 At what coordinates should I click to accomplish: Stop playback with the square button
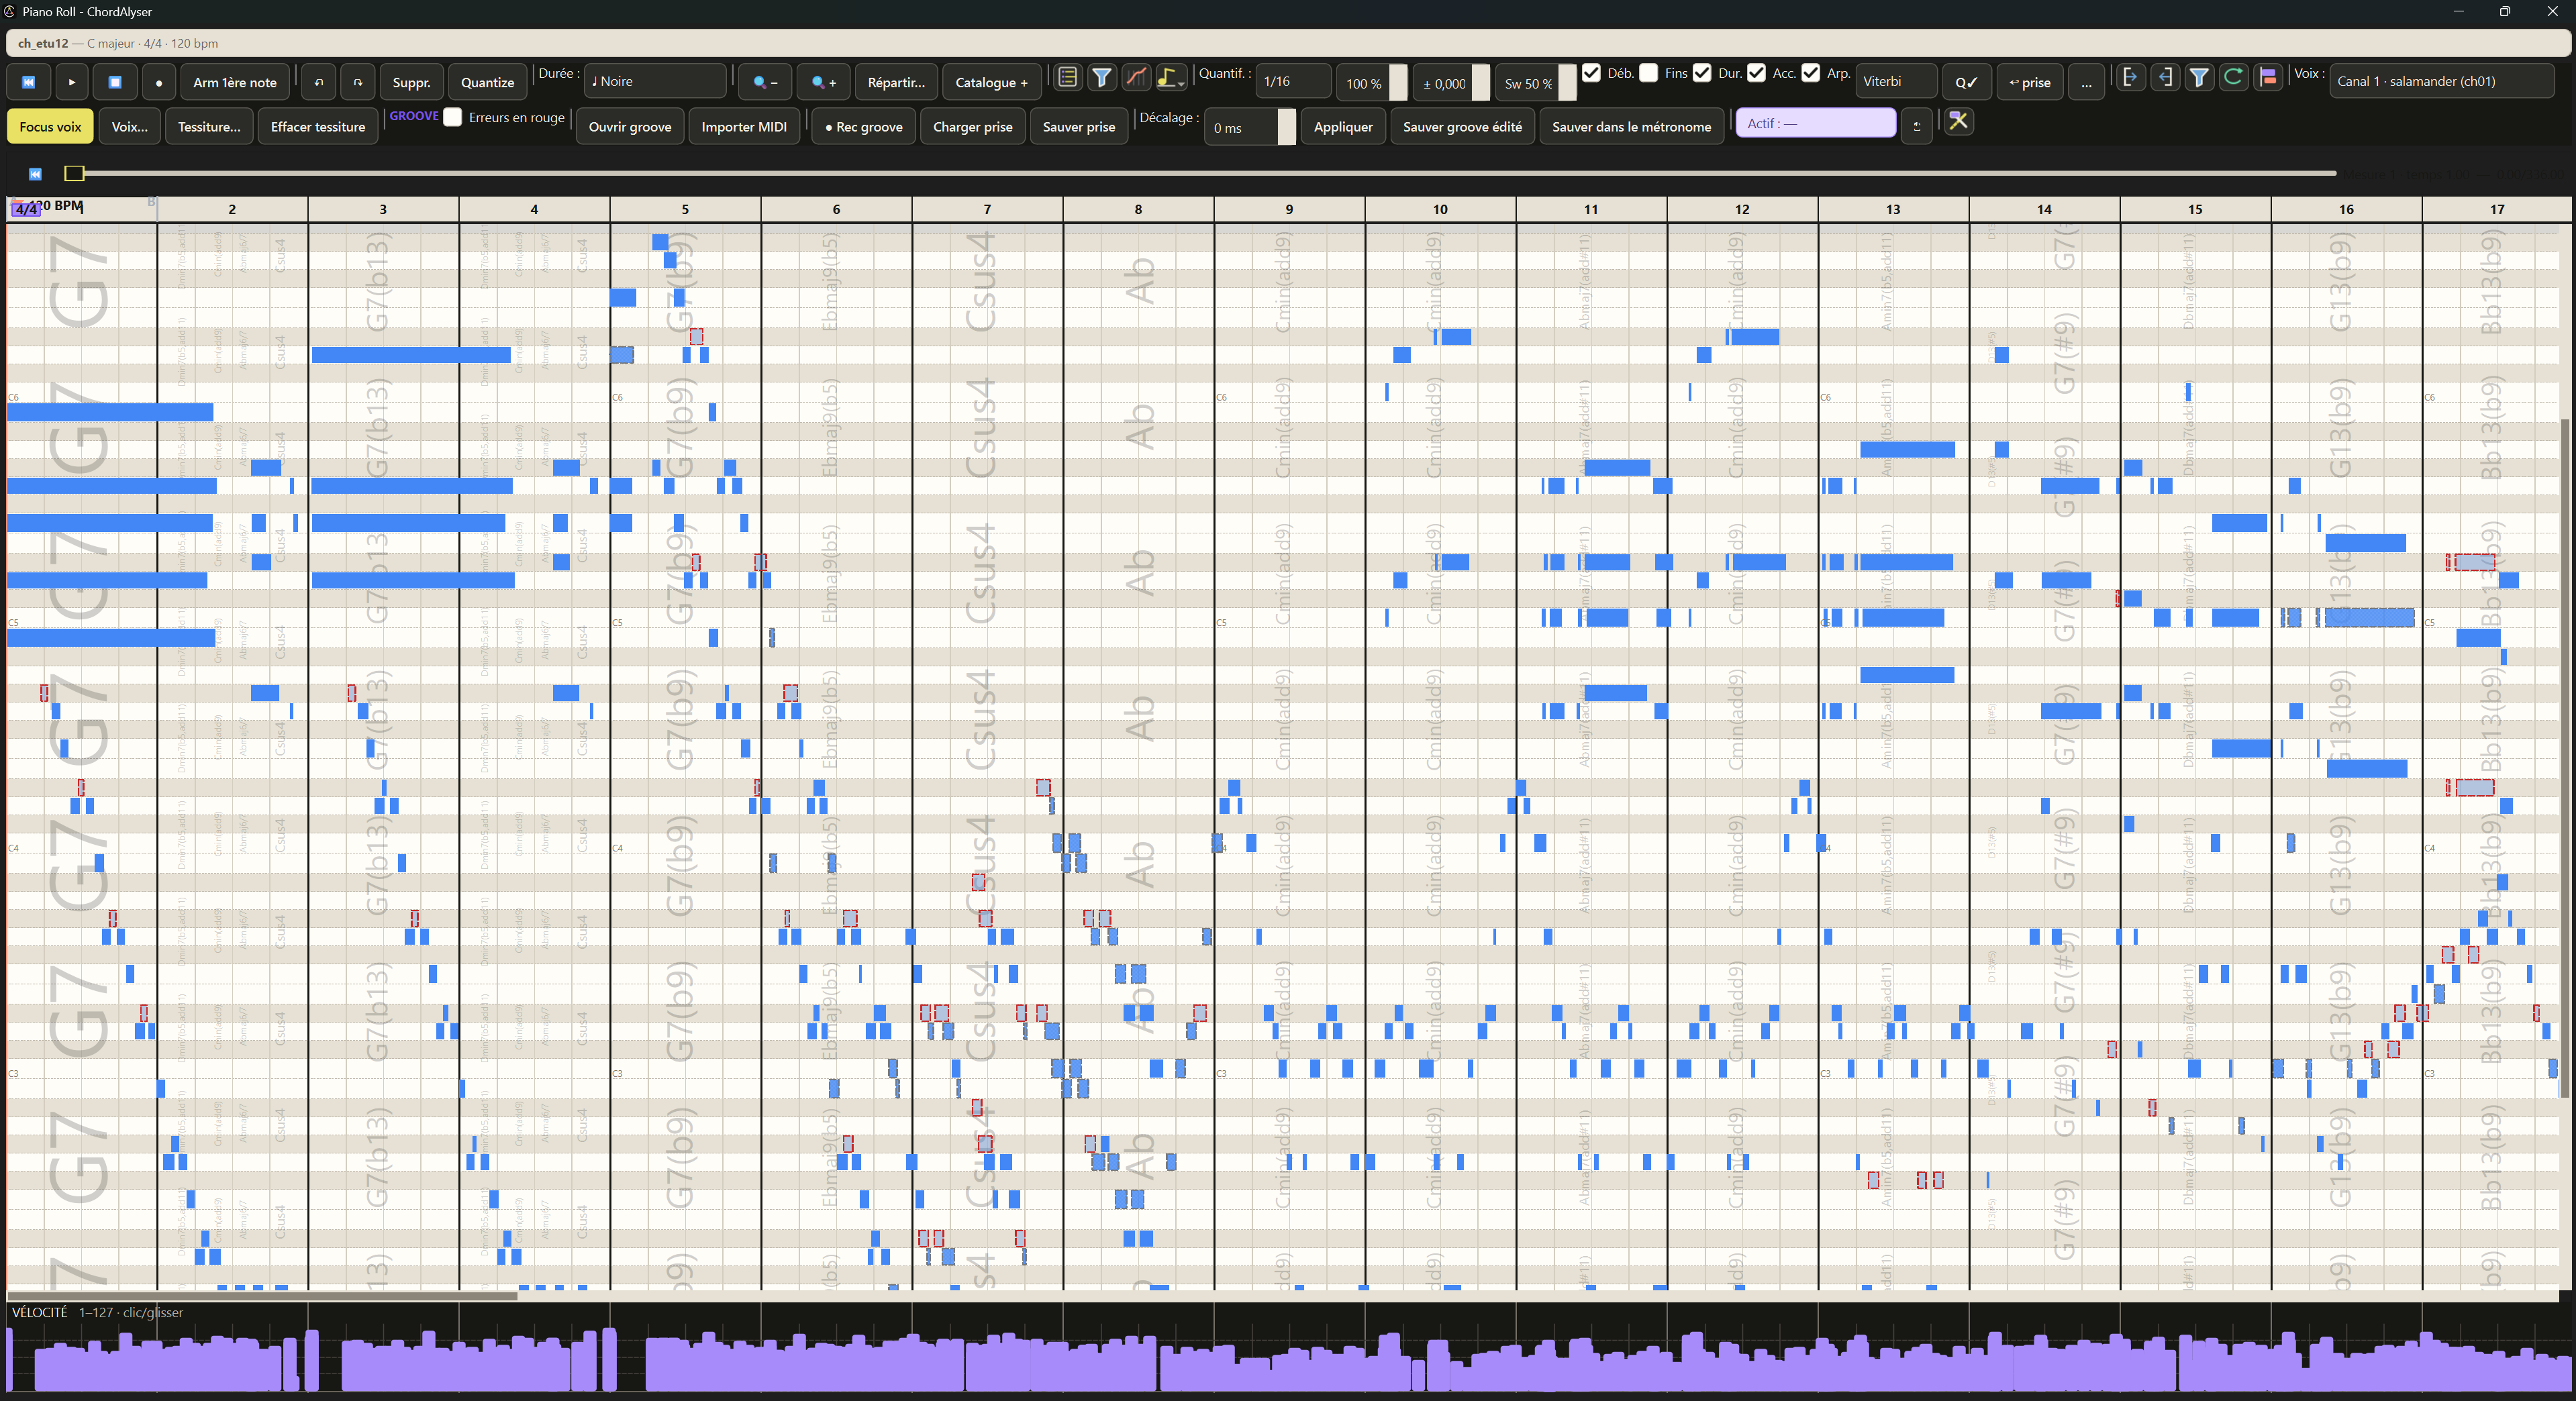coord(115,82)
